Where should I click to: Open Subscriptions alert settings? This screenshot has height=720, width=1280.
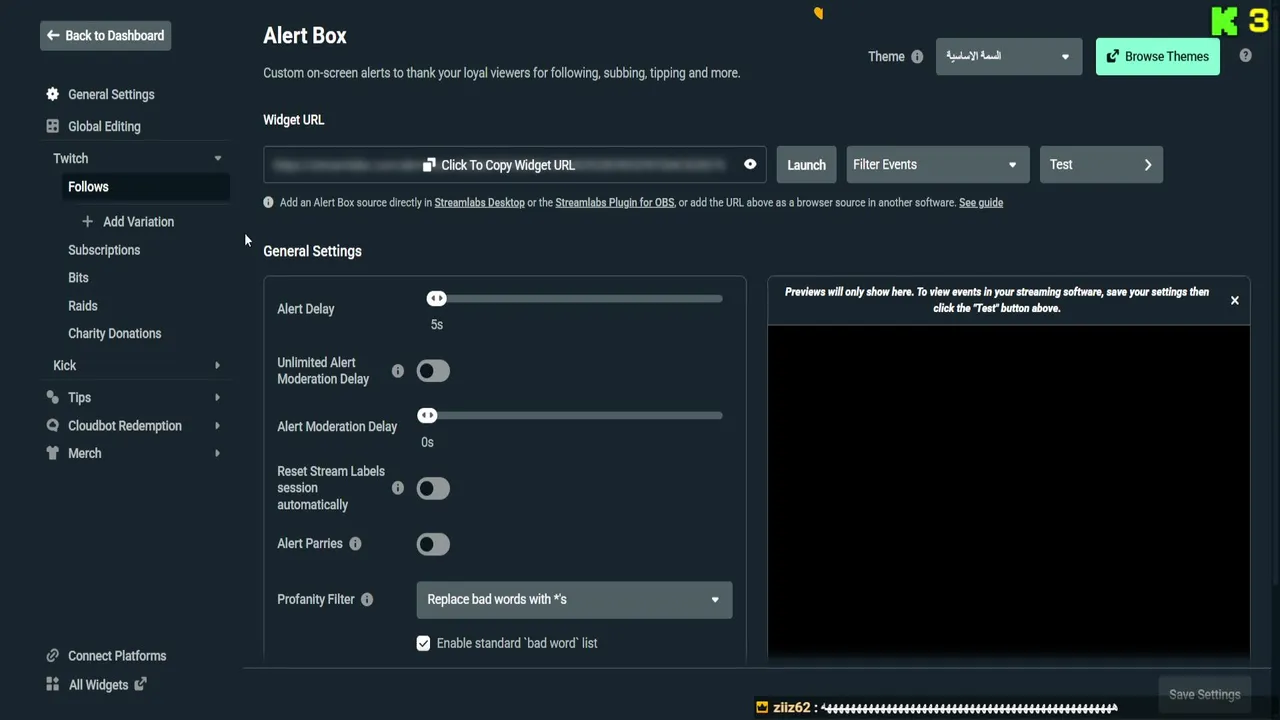pos(104,250)
